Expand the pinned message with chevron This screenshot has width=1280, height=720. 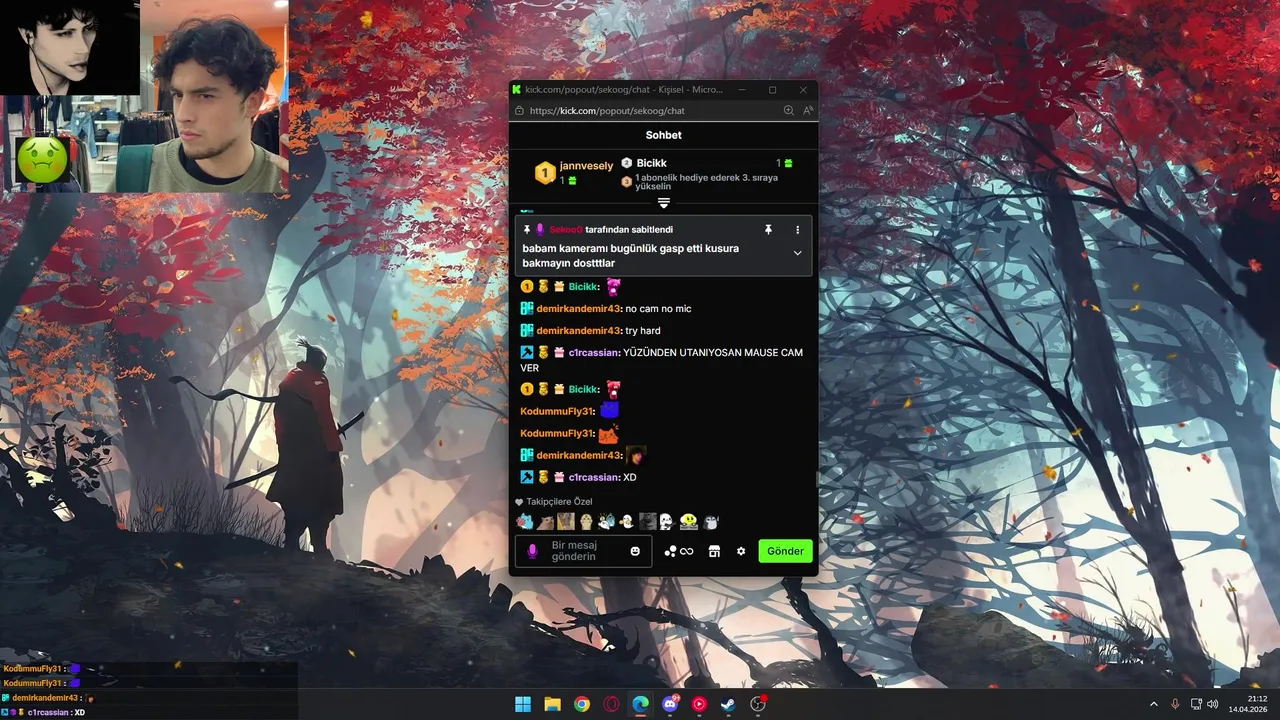tap(797, 253)
